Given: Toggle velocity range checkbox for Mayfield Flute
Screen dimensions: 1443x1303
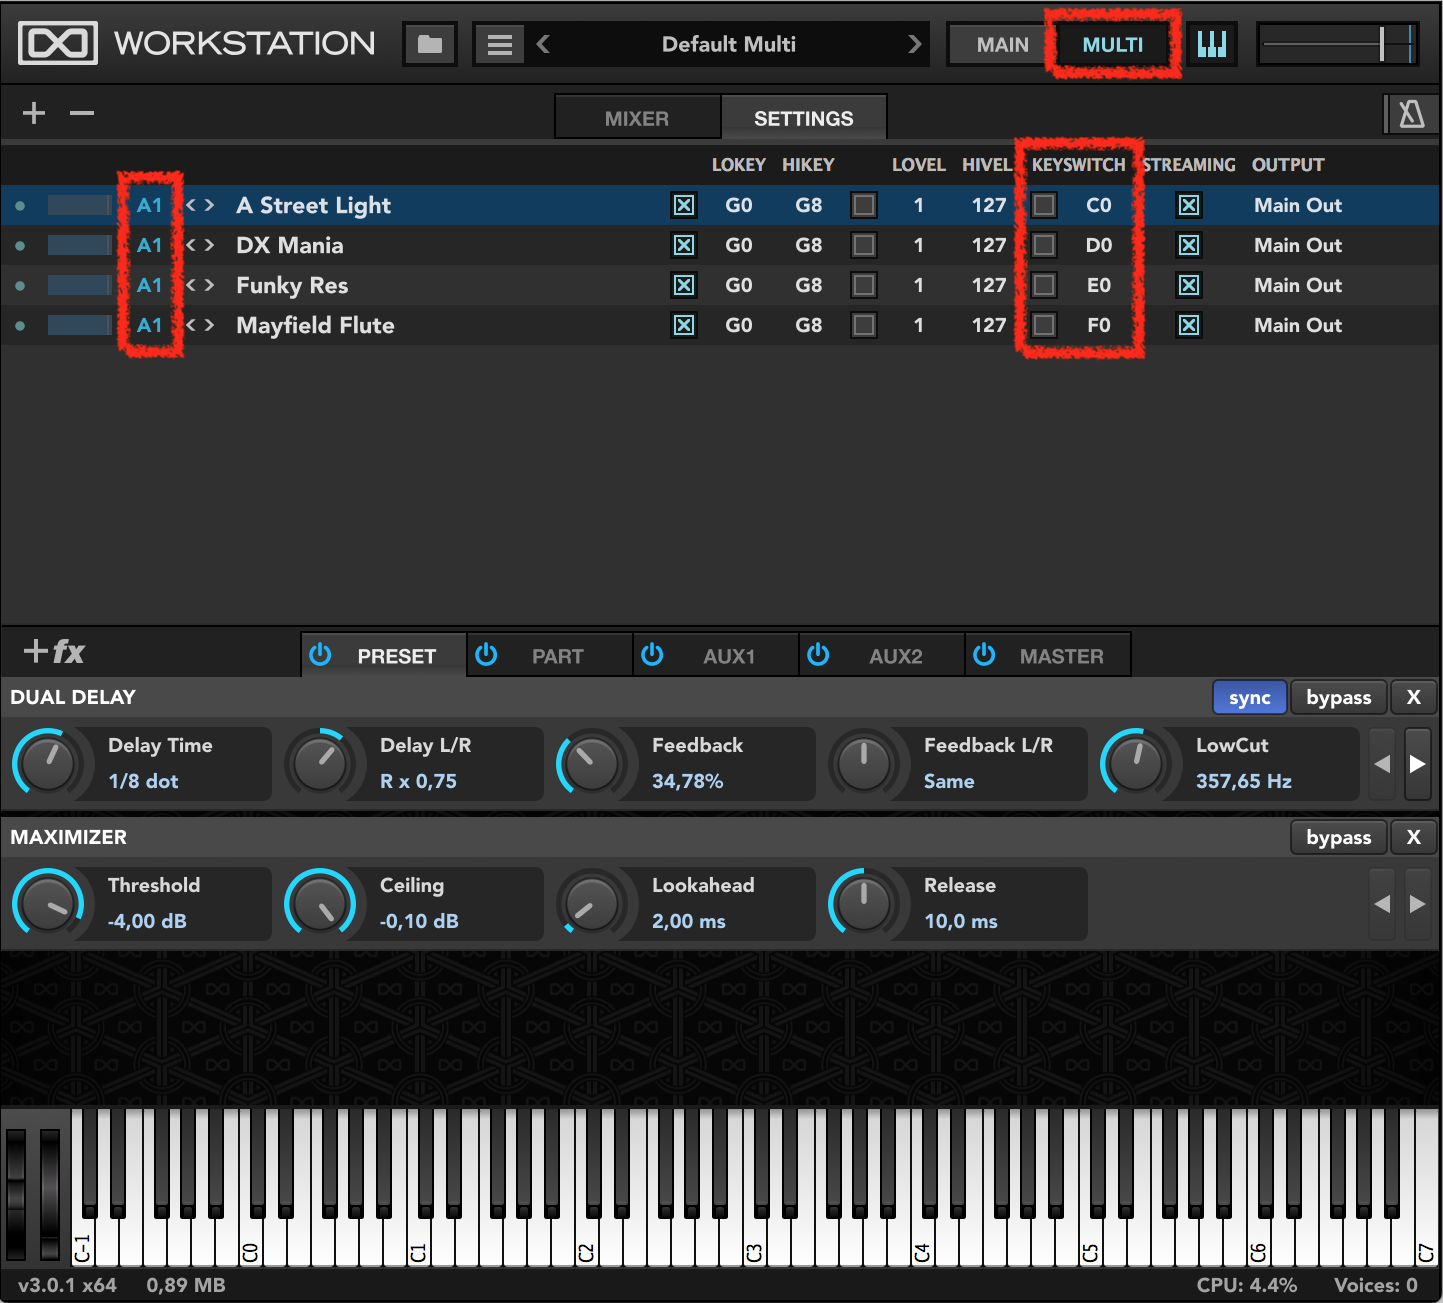Looking at the screenshot, I should [864, 325].
